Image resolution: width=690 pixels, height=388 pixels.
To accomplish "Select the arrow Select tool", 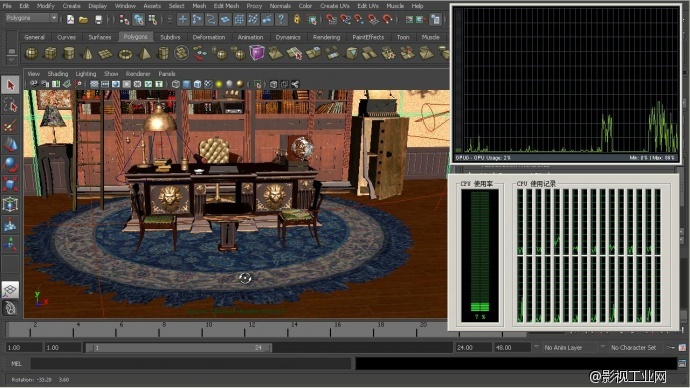I will [10, 85].
